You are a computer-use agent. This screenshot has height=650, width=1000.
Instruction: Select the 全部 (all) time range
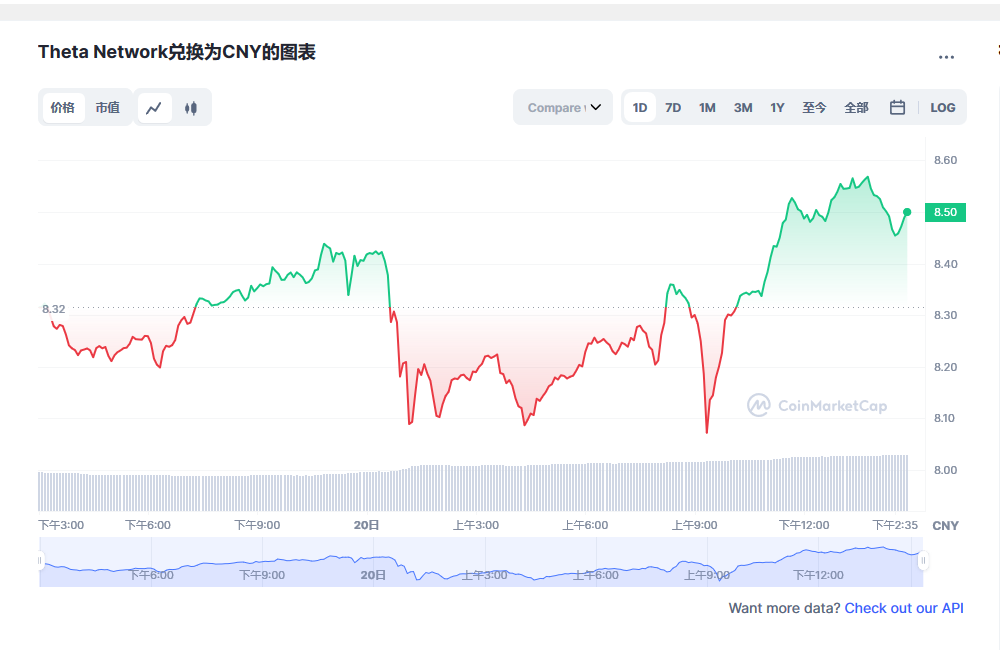point(857,108)
